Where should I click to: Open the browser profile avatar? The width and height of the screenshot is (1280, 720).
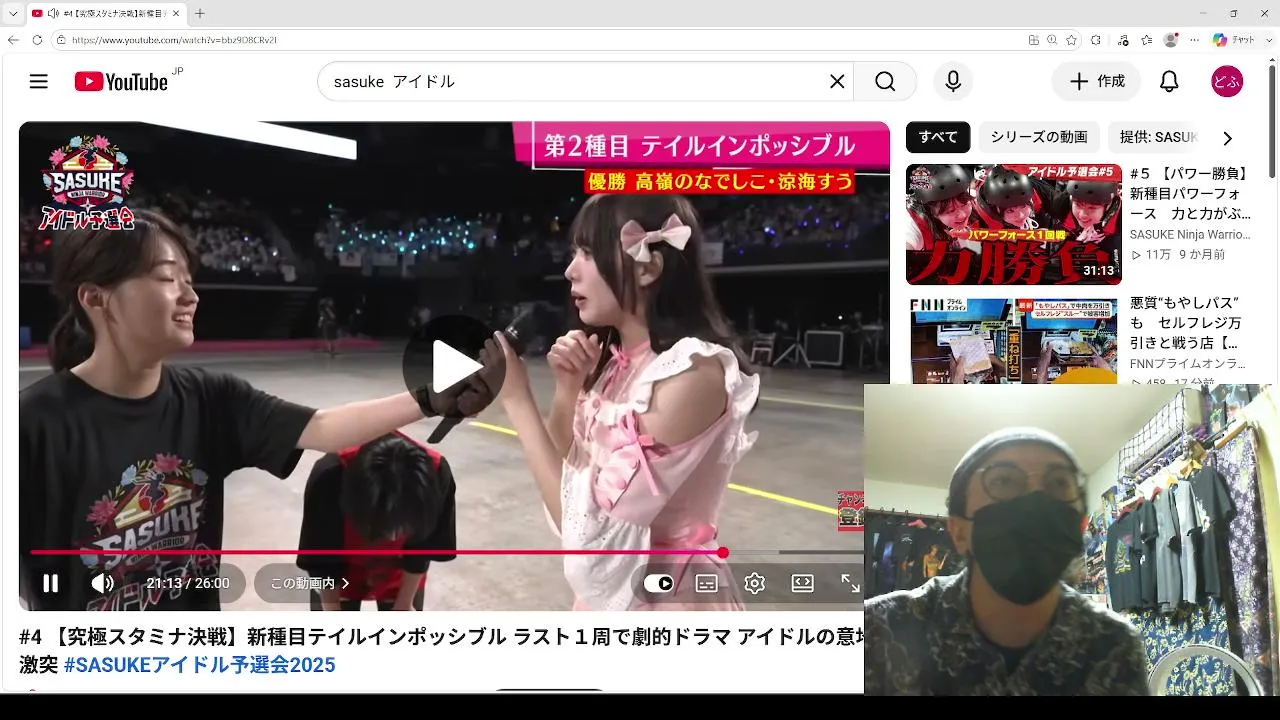[1171, 40]
